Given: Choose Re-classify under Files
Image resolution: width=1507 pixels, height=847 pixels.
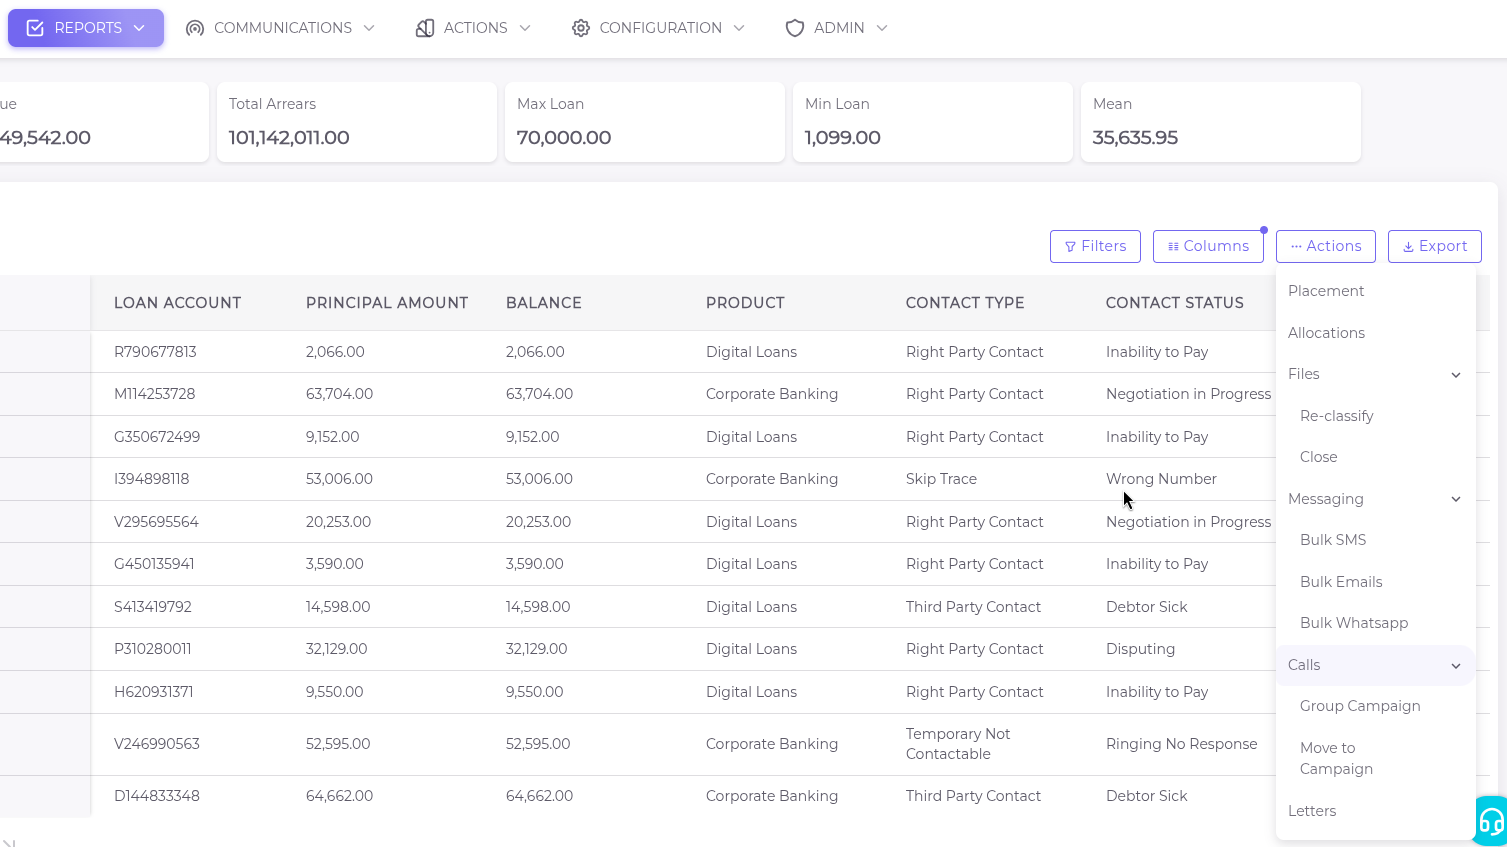Looking at the screenshot, I should tap(1336, 416).
